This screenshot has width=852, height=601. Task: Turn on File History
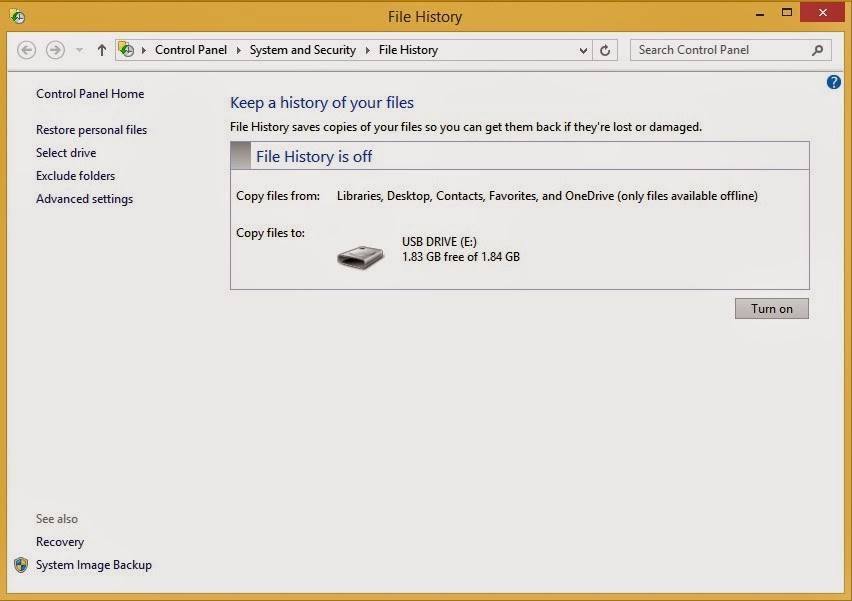click(x=771, y=308)
